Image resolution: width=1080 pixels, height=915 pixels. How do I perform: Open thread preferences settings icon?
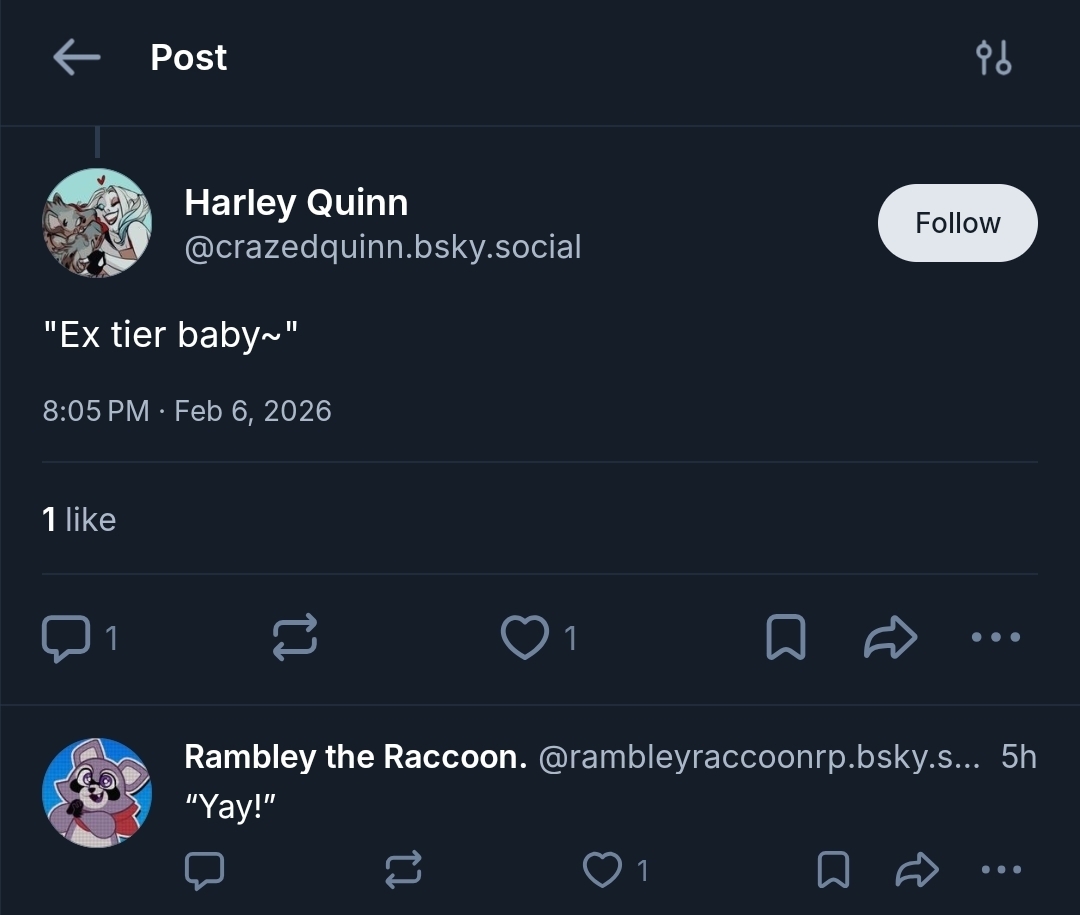click(993, 58)
